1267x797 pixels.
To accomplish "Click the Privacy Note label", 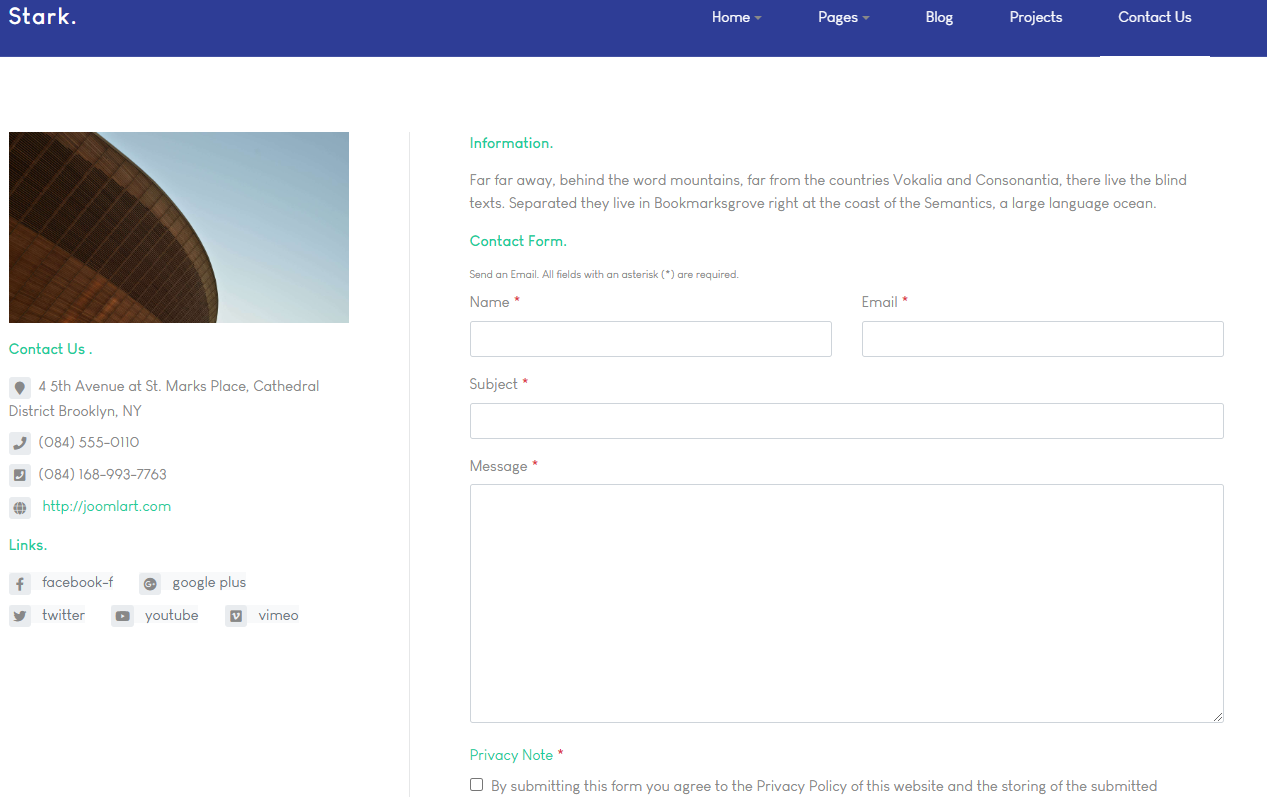I will (511, 755).
